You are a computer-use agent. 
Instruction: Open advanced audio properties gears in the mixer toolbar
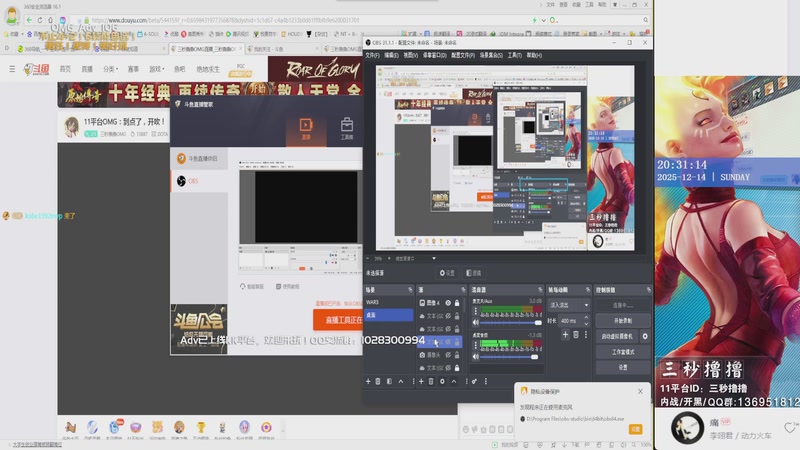[474, 381]
